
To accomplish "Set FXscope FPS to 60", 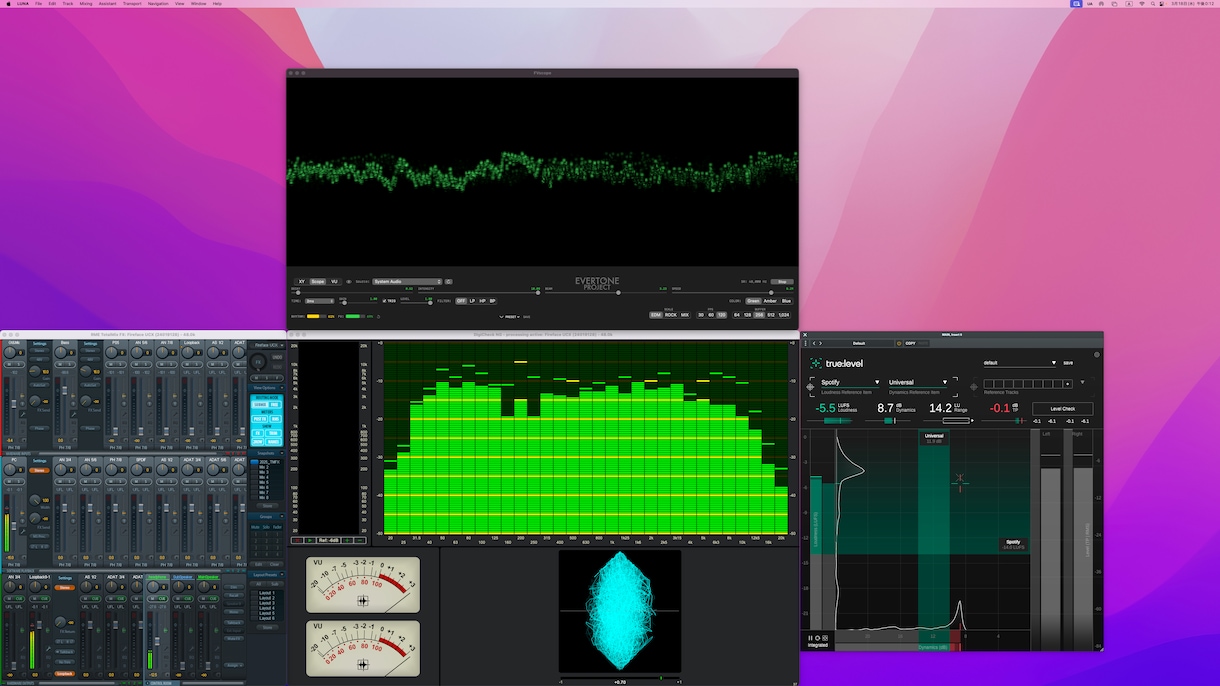I will tap(711, 315).
